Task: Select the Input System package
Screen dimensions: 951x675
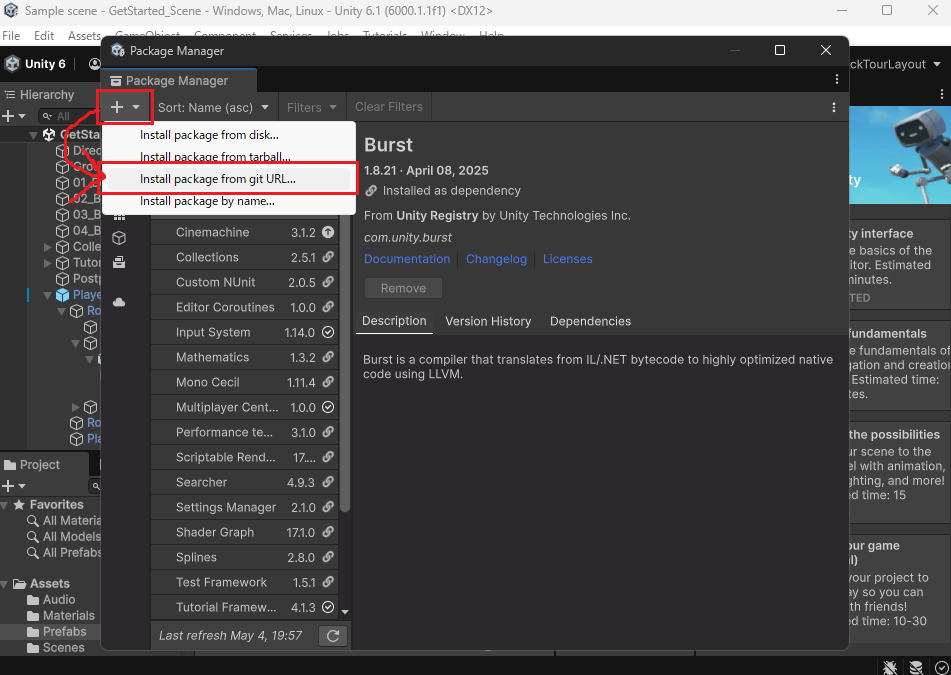Action: 244,332
